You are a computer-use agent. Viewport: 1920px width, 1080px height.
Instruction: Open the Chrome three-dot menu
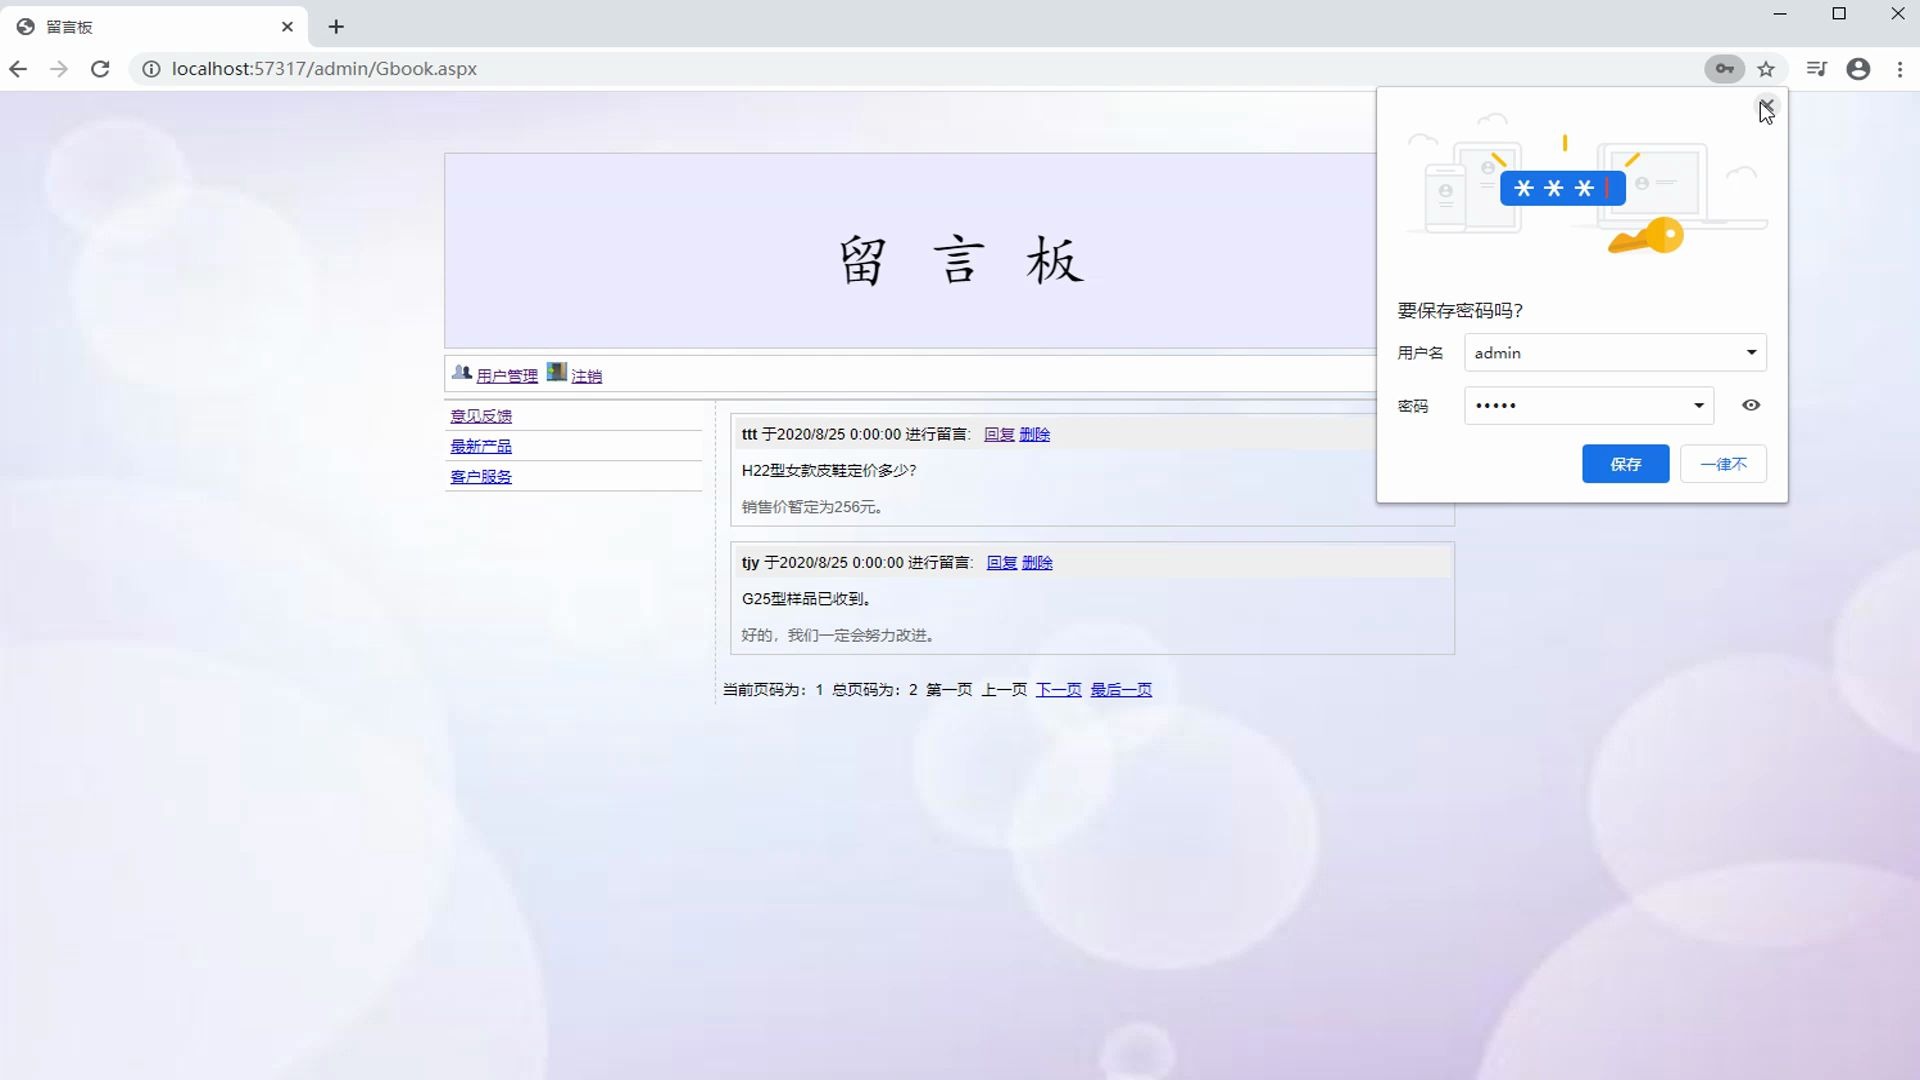(1900, 69)
